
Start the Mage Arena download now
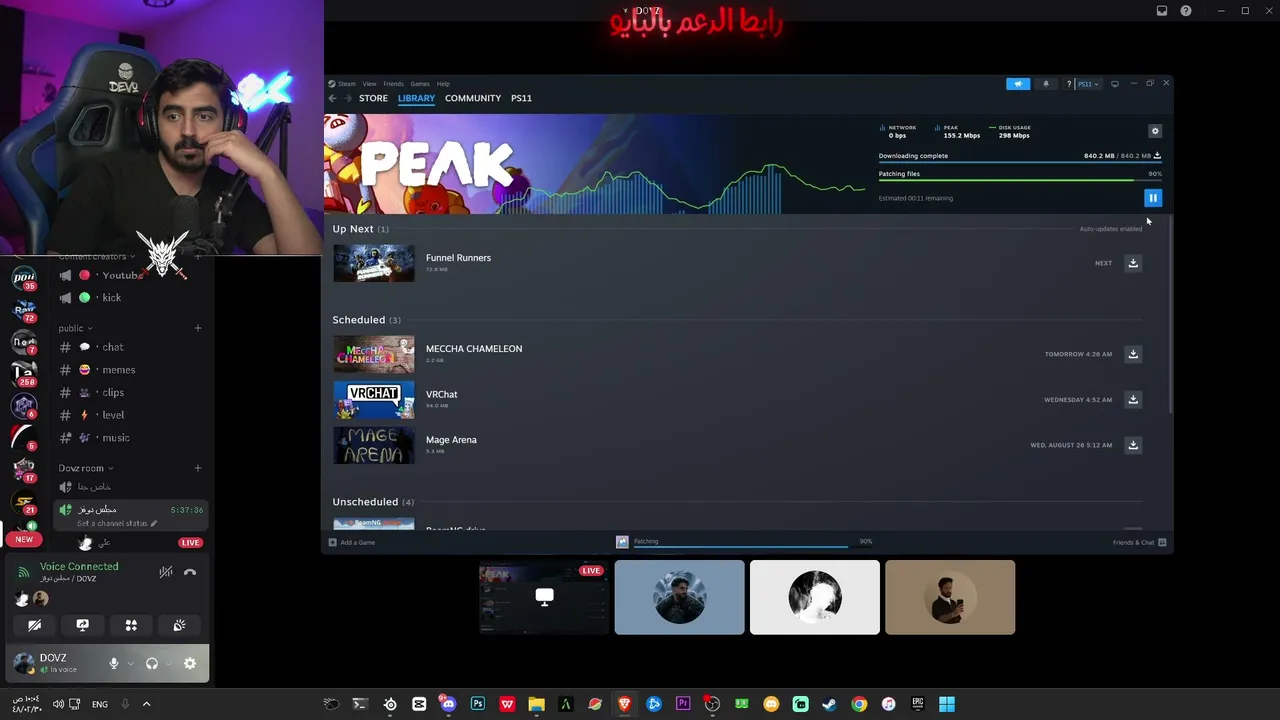(x=1133, y=445)
